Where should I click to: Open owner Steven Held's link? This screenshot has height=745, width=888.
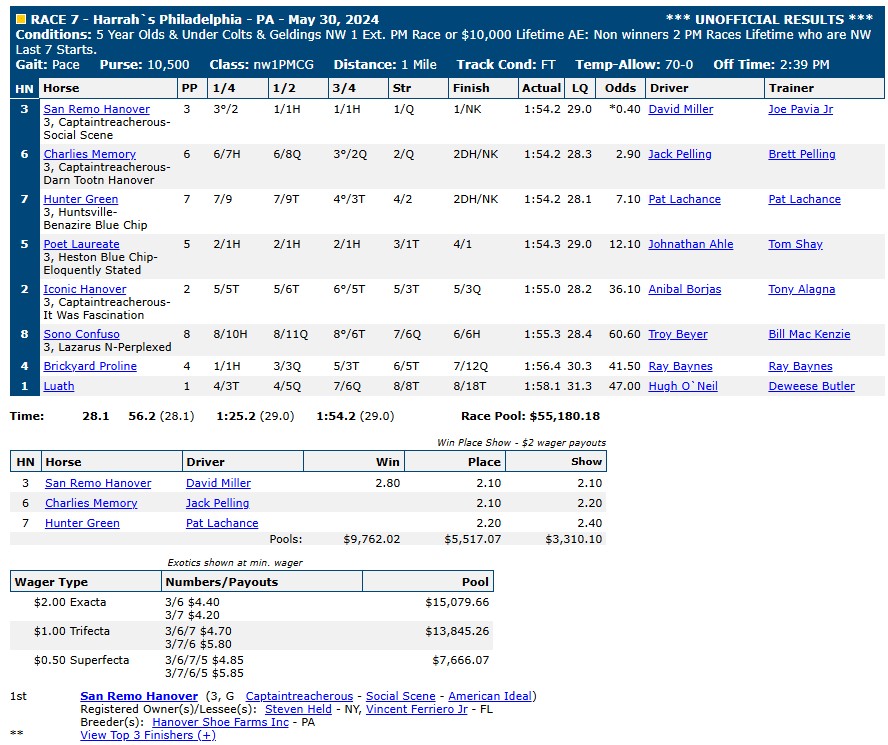(x=298, y=709)
